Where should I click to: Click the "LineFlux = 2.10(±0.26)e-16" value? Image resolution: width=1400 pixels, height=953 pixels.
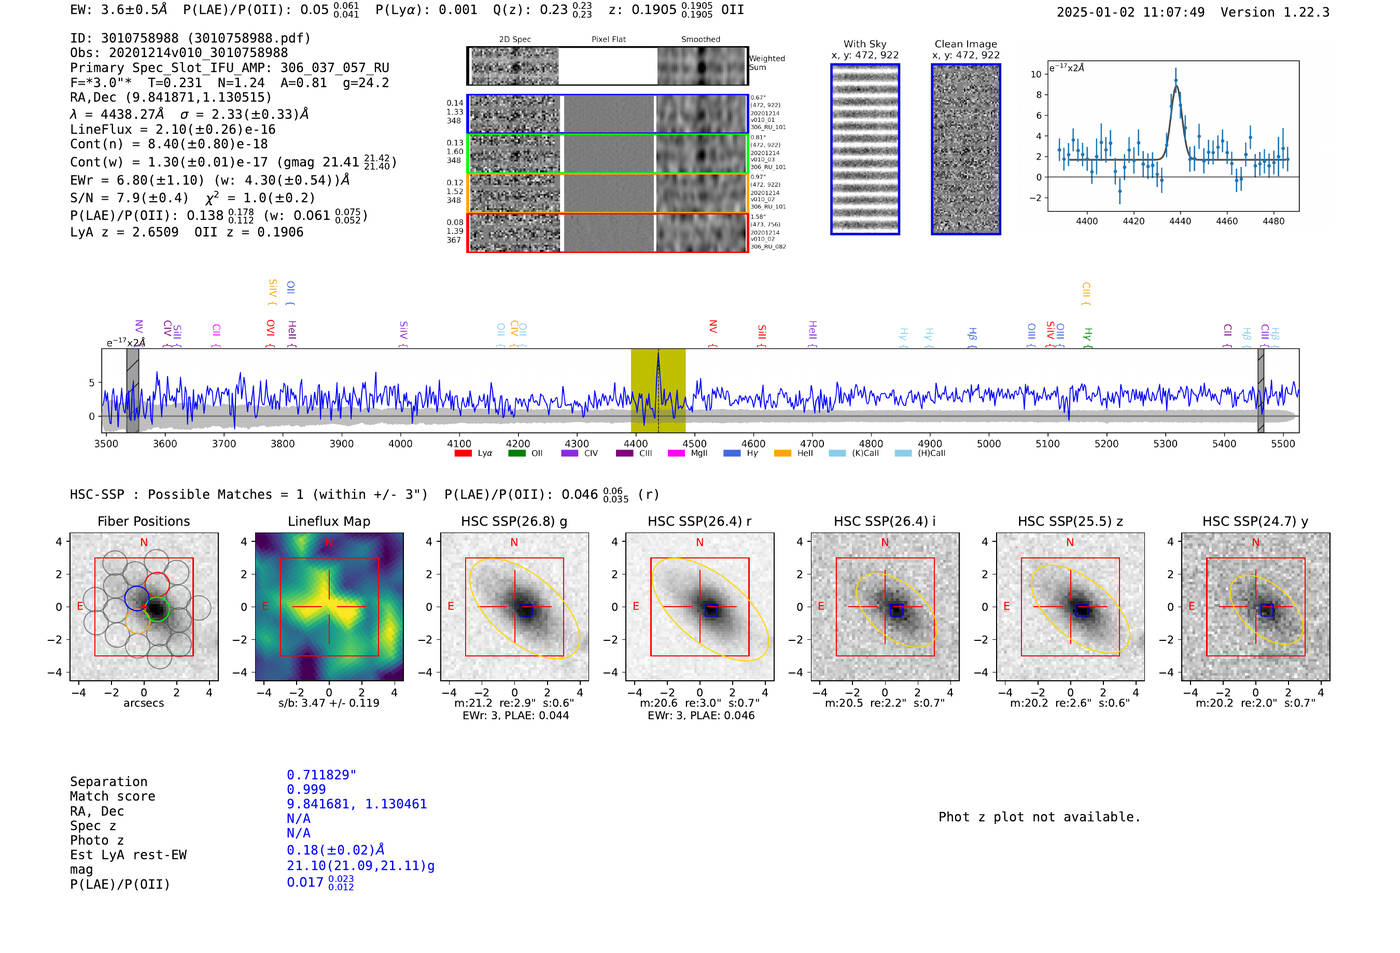[x=173, y=130]
